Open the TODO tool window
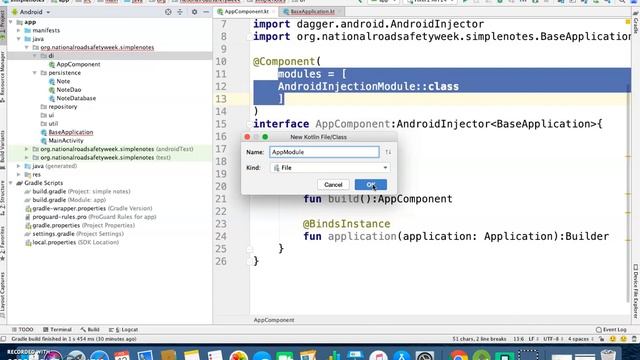This screenshot has width=640, height=360. pyautogui.click(x=22, y=330)
